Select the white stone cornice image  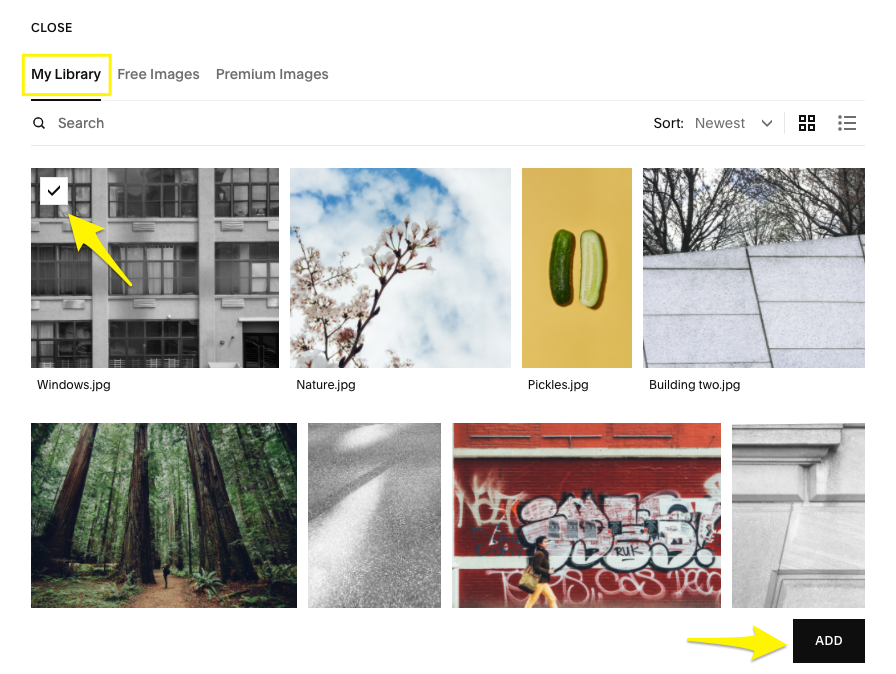pos(798,515)
